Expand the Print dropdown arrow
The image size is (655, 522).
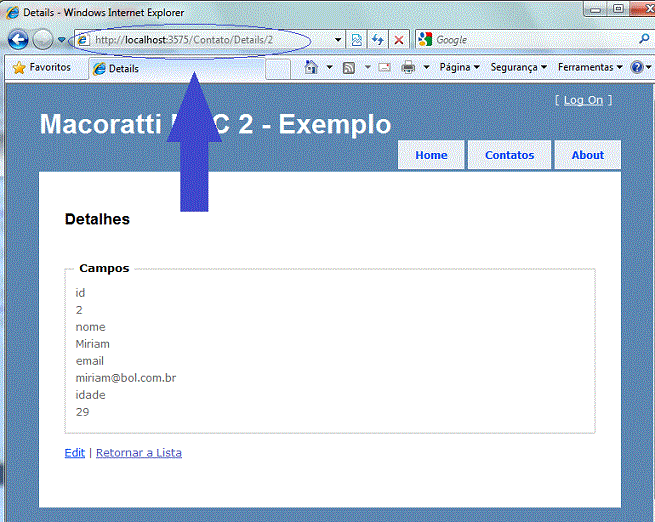point(427,67)
